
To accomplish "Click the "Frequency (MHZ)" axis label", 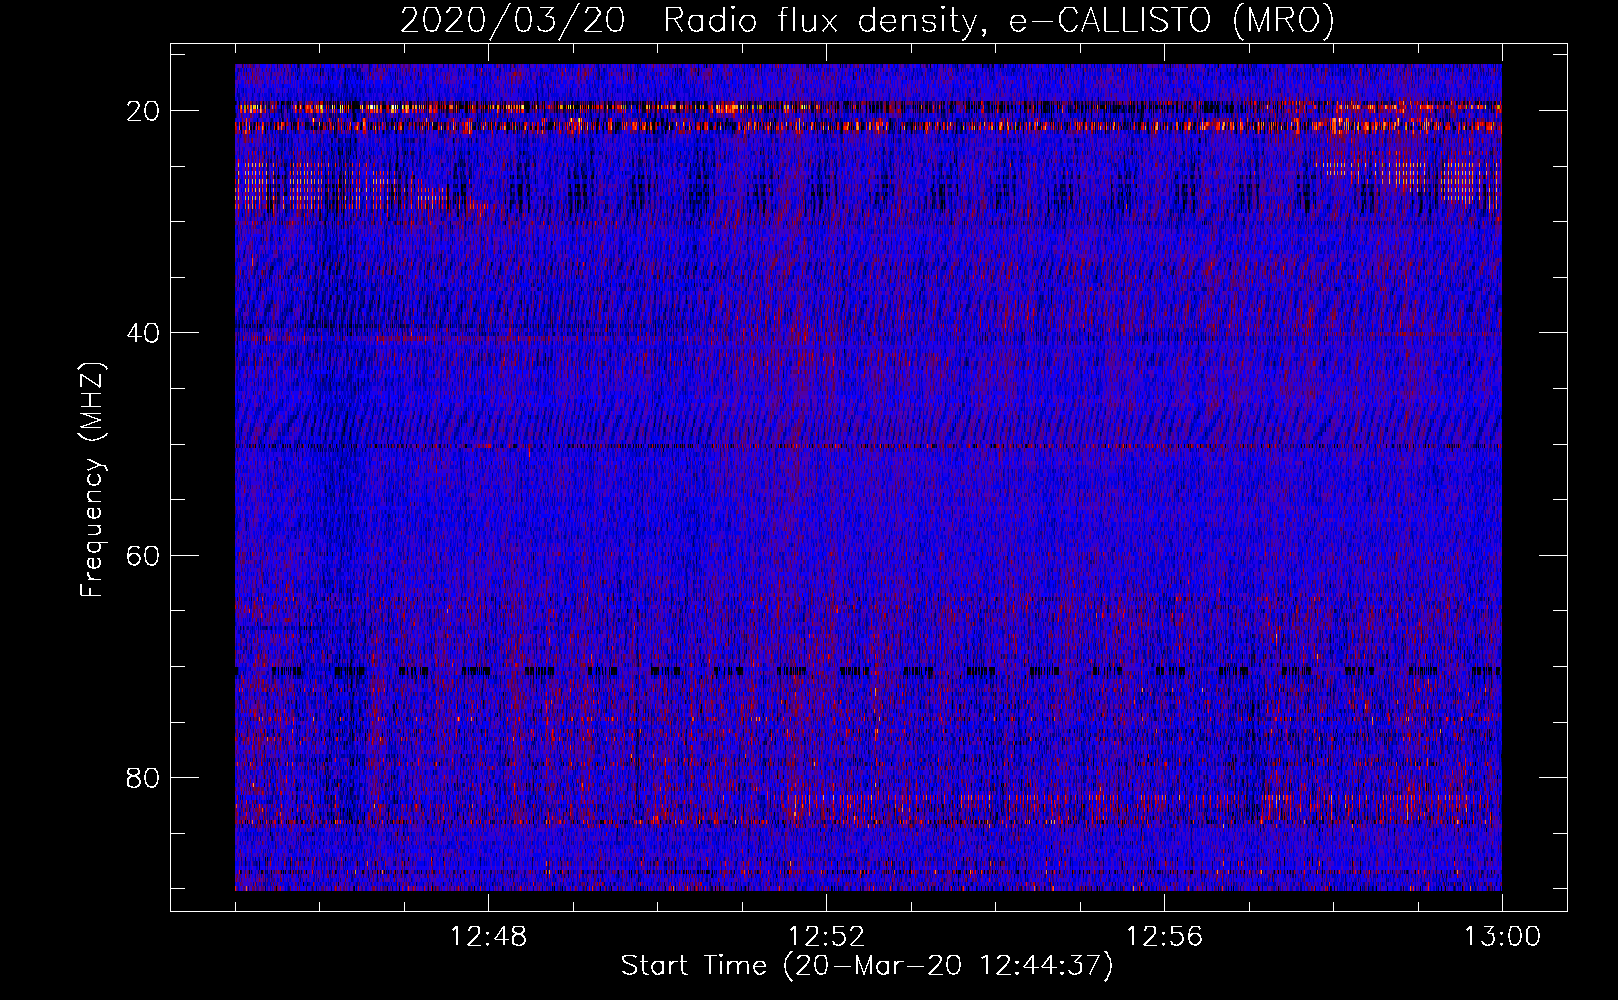I will [92, 479].
